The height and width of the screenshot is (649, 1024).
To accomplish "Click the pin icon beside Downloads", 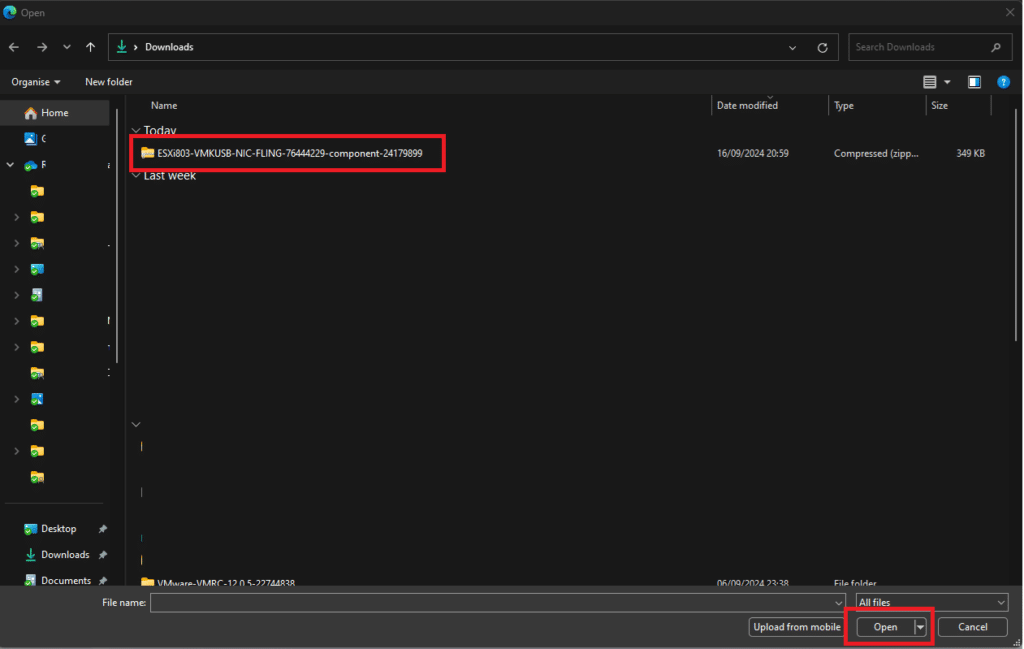I will click(103, 555).
